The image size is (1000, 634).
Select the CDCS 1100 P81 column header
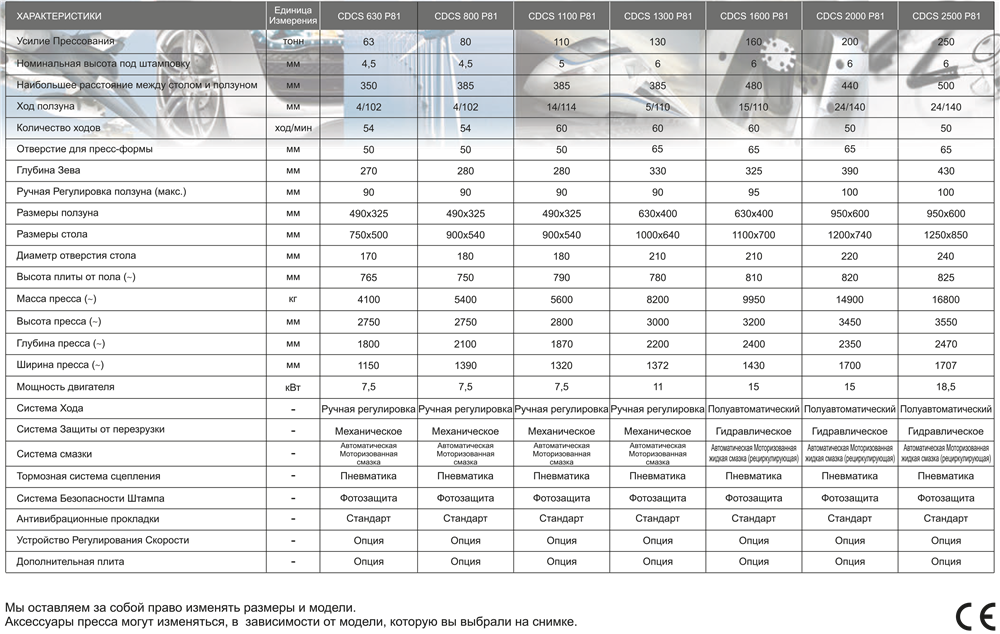click(x=562, y=16)
